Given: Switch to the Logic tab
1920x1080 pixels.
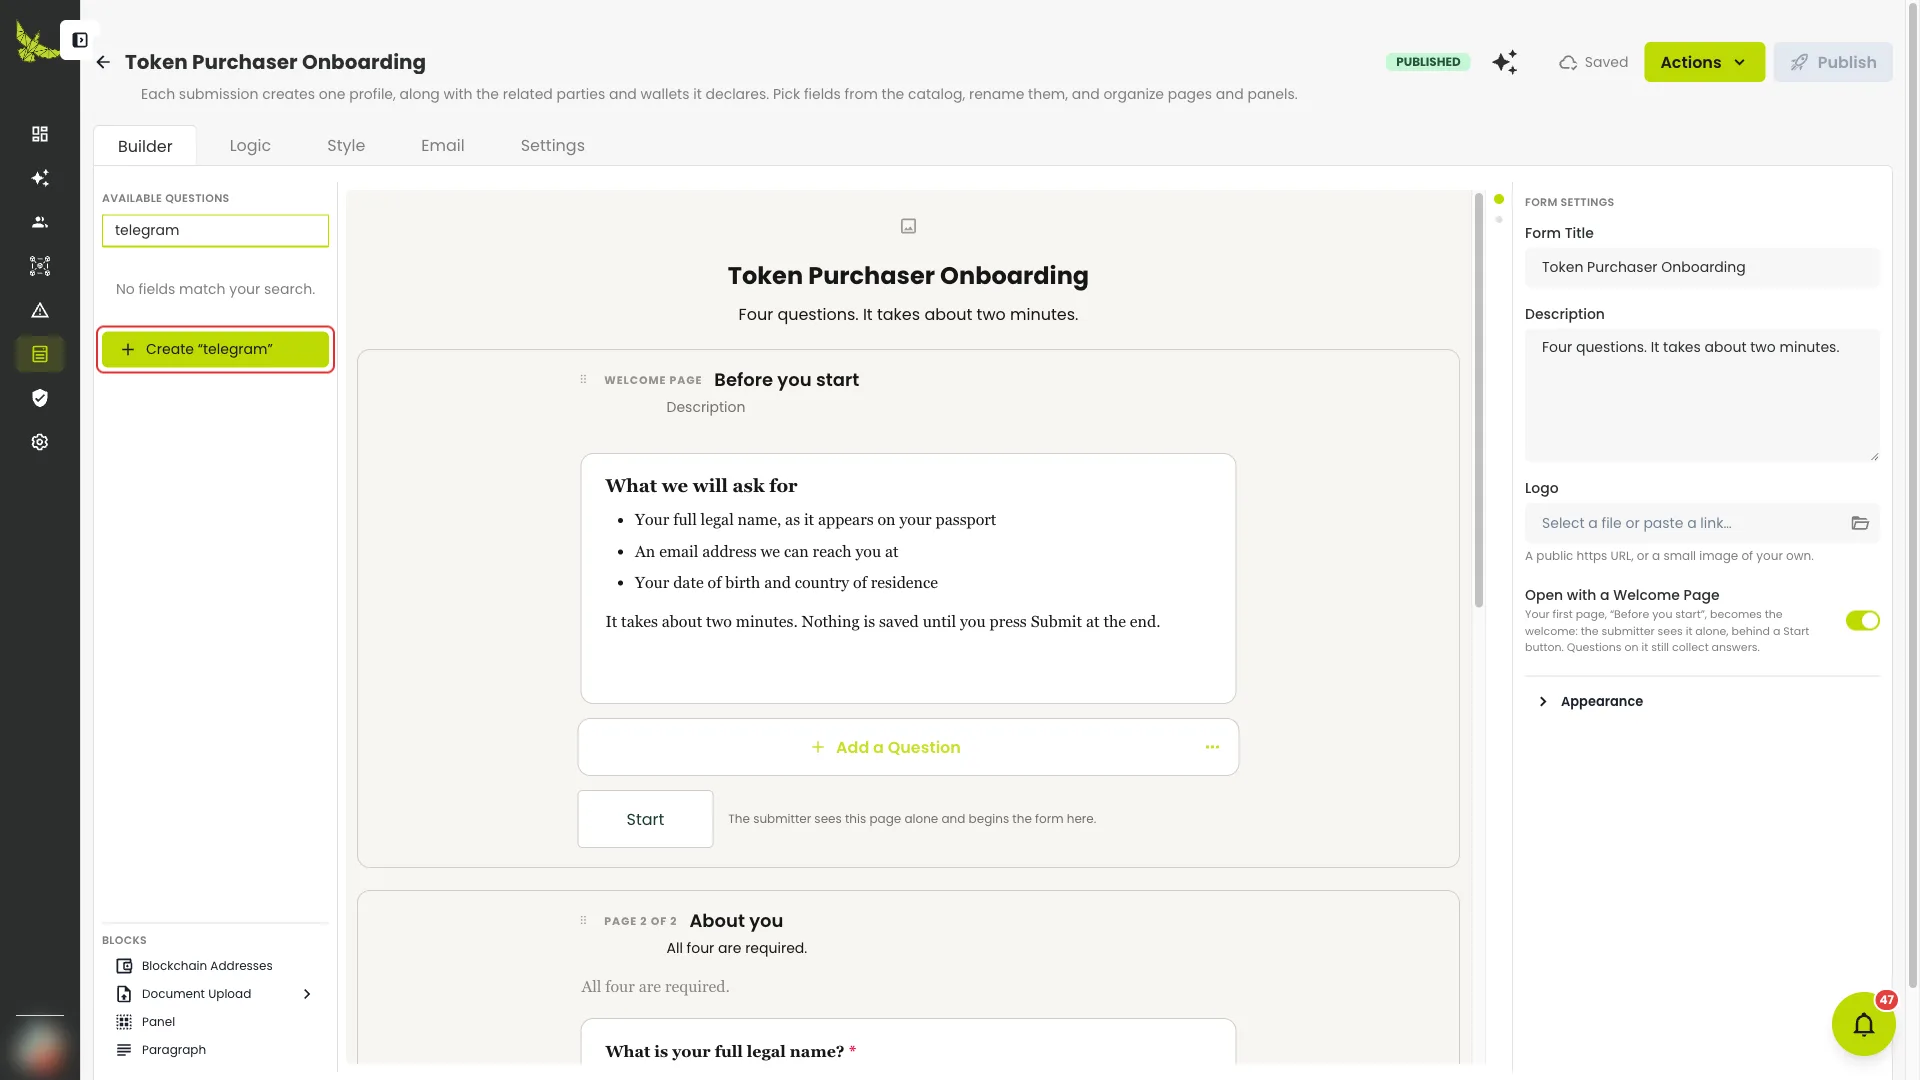Looking at the screenshot, I should 250,145.
